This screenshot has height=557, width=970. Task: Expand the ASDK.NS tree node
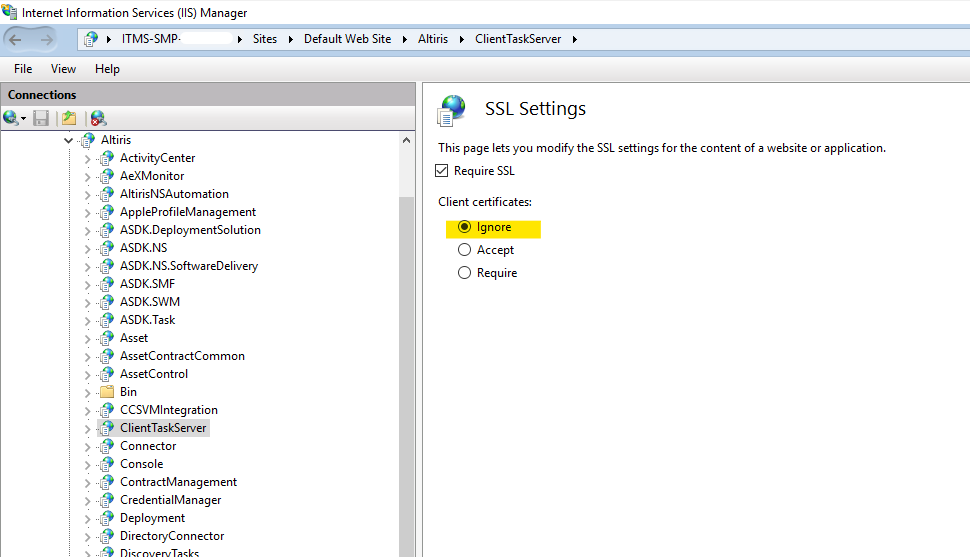pos(87,248)
